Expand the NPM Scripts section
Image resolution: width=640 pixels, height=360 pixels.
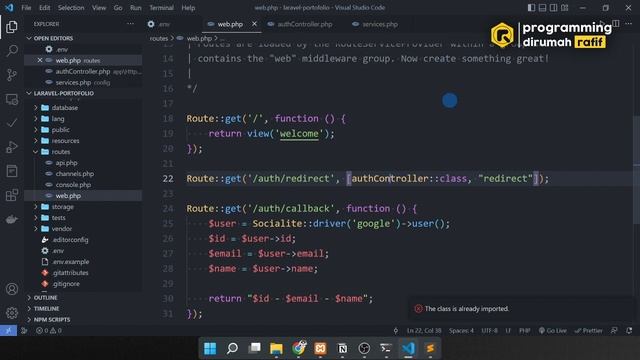(x=83, y=320)
